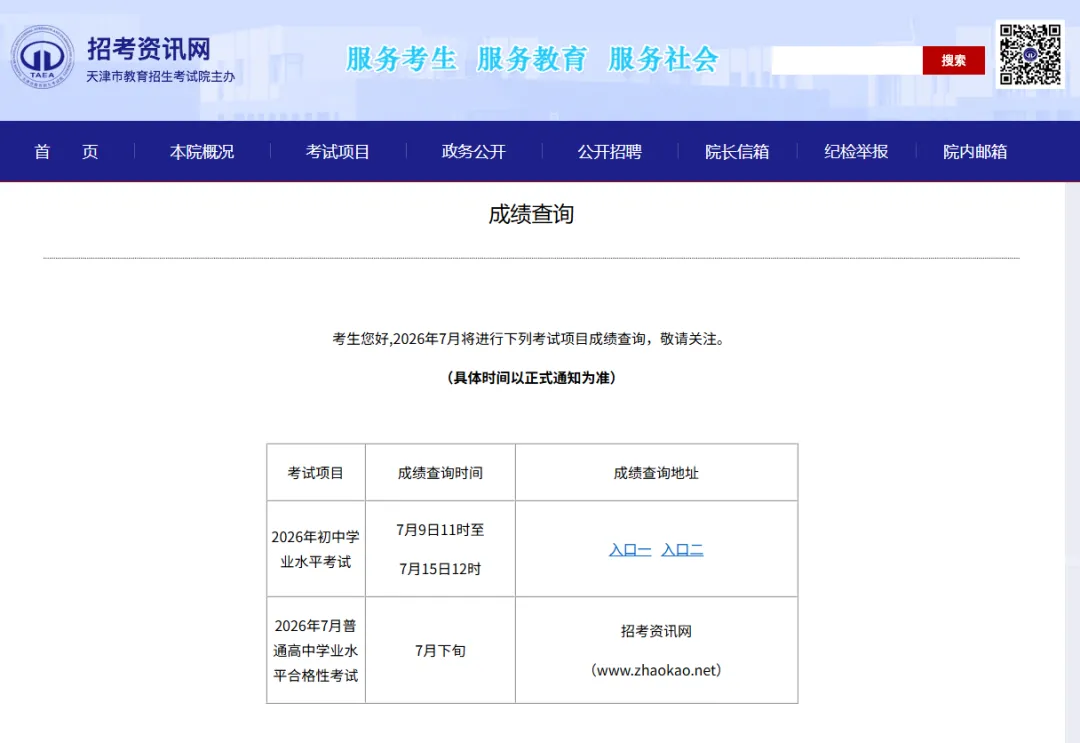
Task: Click the 招考资讯网 site title
Action: click(149, 49)
